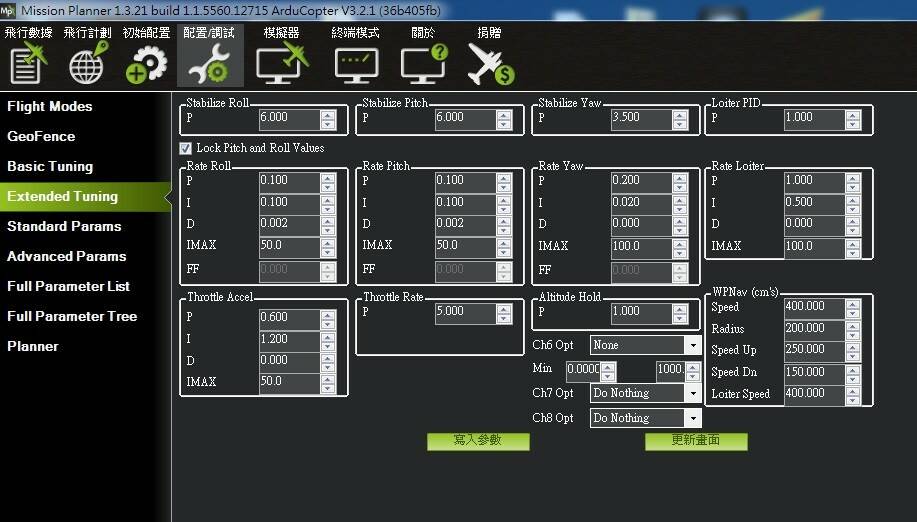Open the Flight Data (飛行數據) icon
This screenshot has height=522, width=917.
[x=28, y=63]
